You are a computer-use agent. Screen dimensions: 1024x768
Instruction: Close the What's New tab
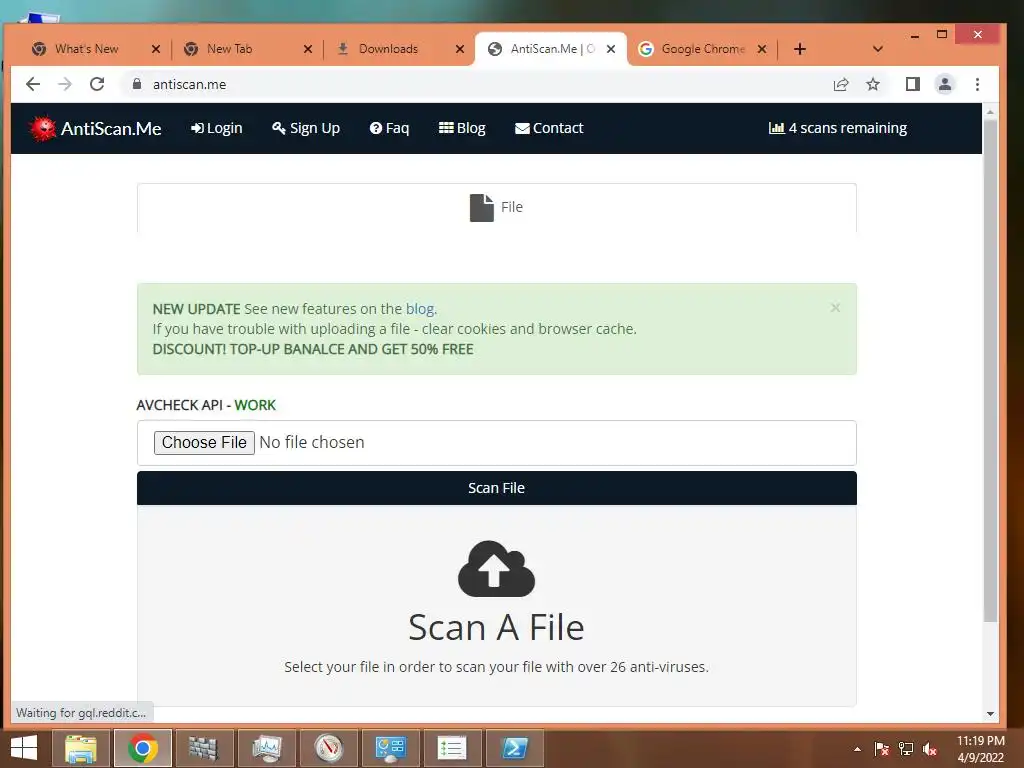[155, 49]
